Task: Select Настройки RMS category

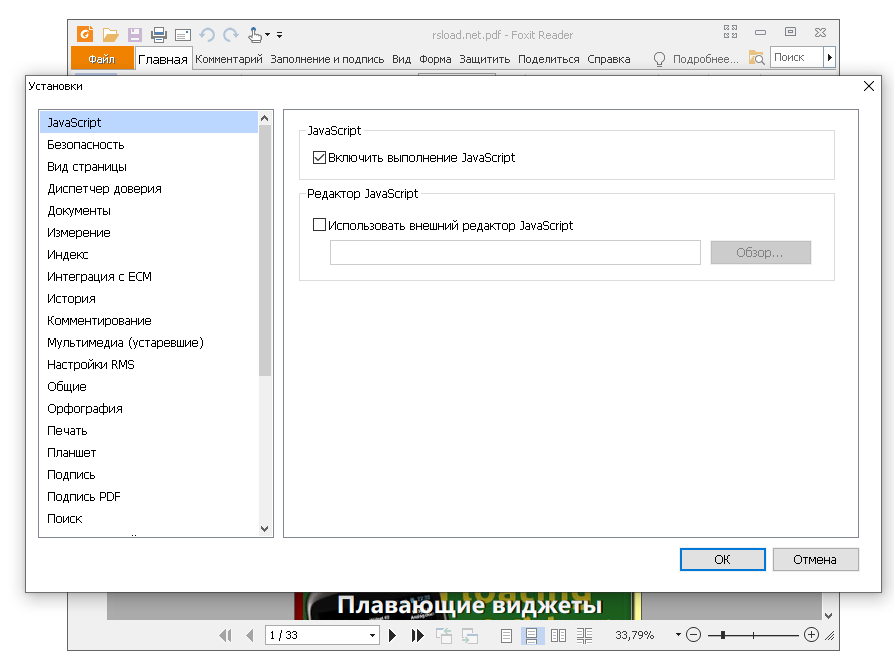Action: (149, 364)
